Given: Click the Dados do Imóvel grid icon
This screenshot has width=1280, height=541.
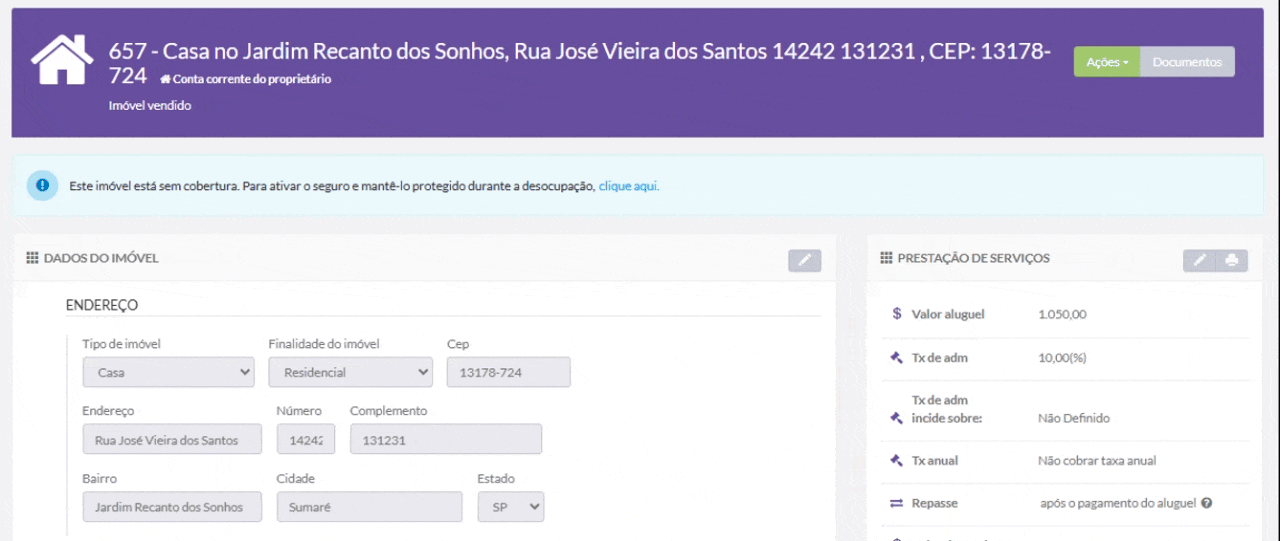Looking at the screenshot, I should click(32, 258).
